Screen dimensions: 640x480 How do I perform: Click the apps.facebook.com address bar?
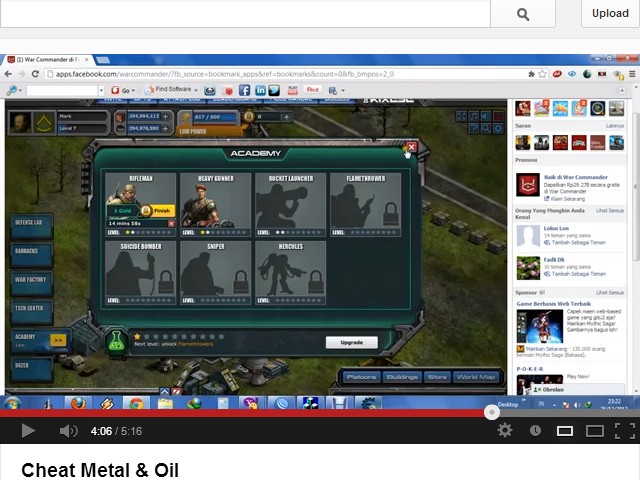(x=286, y=74)
